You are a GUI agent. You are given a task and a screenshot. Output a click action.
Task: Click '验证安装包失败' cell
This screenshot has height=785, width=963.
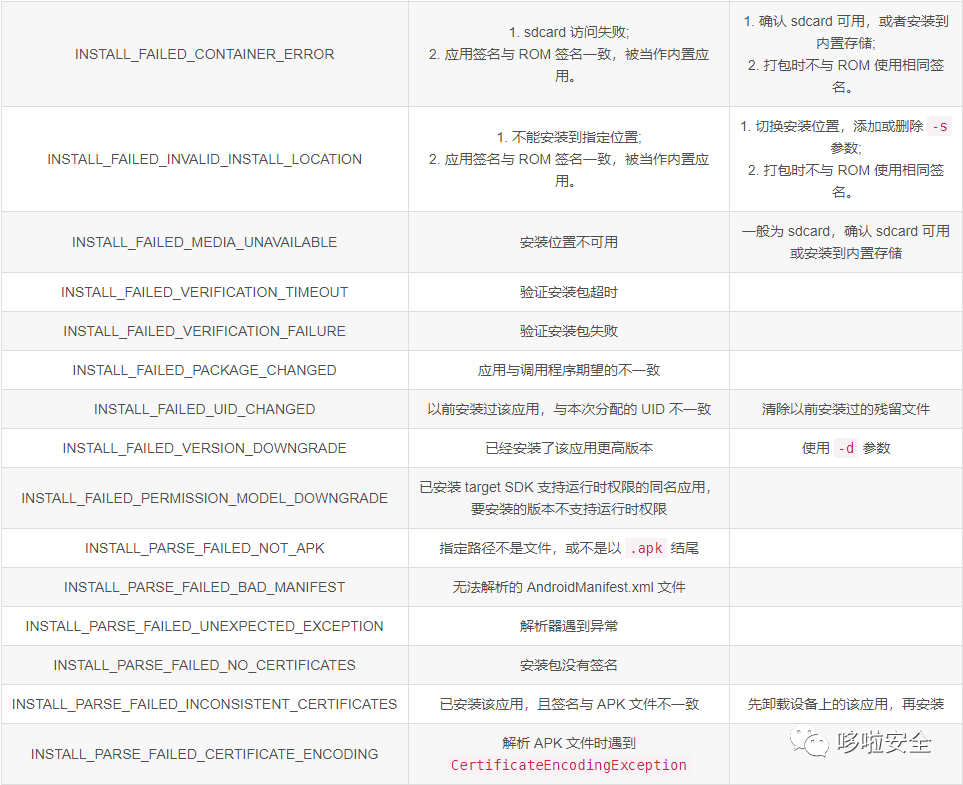click(569, 331)
